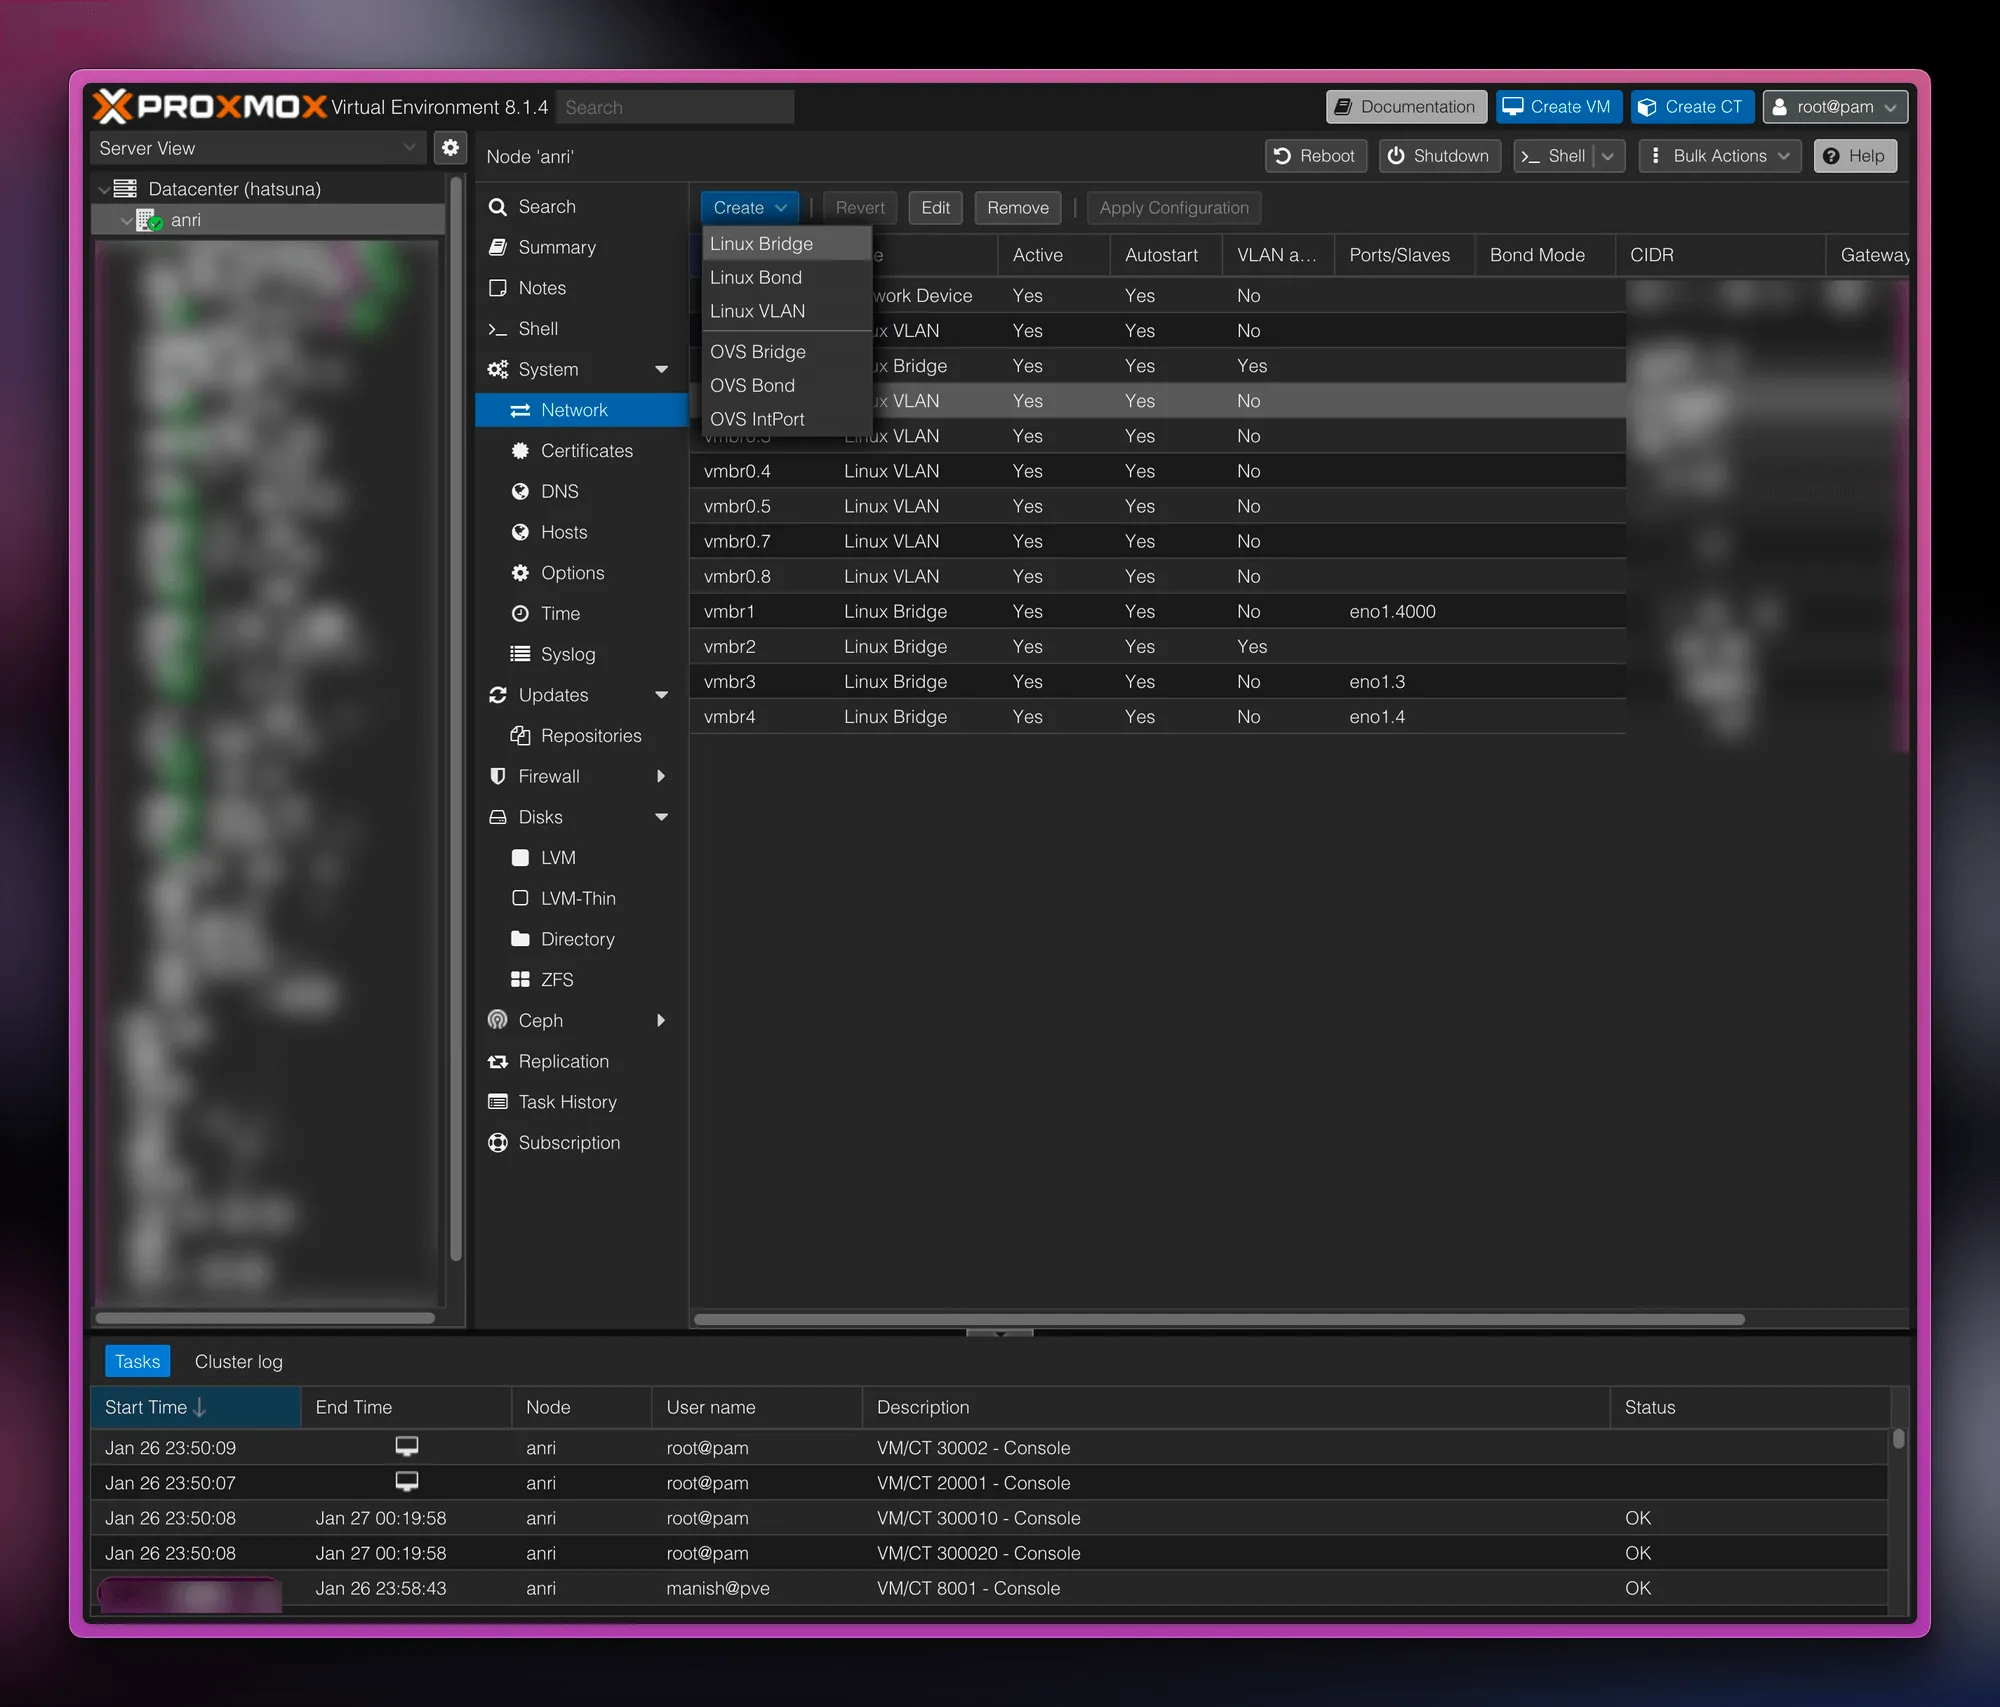Viewport: 2000px width, 1707px height.
Task: Switch to the Cluster log tab
Action: [238, 1361]
